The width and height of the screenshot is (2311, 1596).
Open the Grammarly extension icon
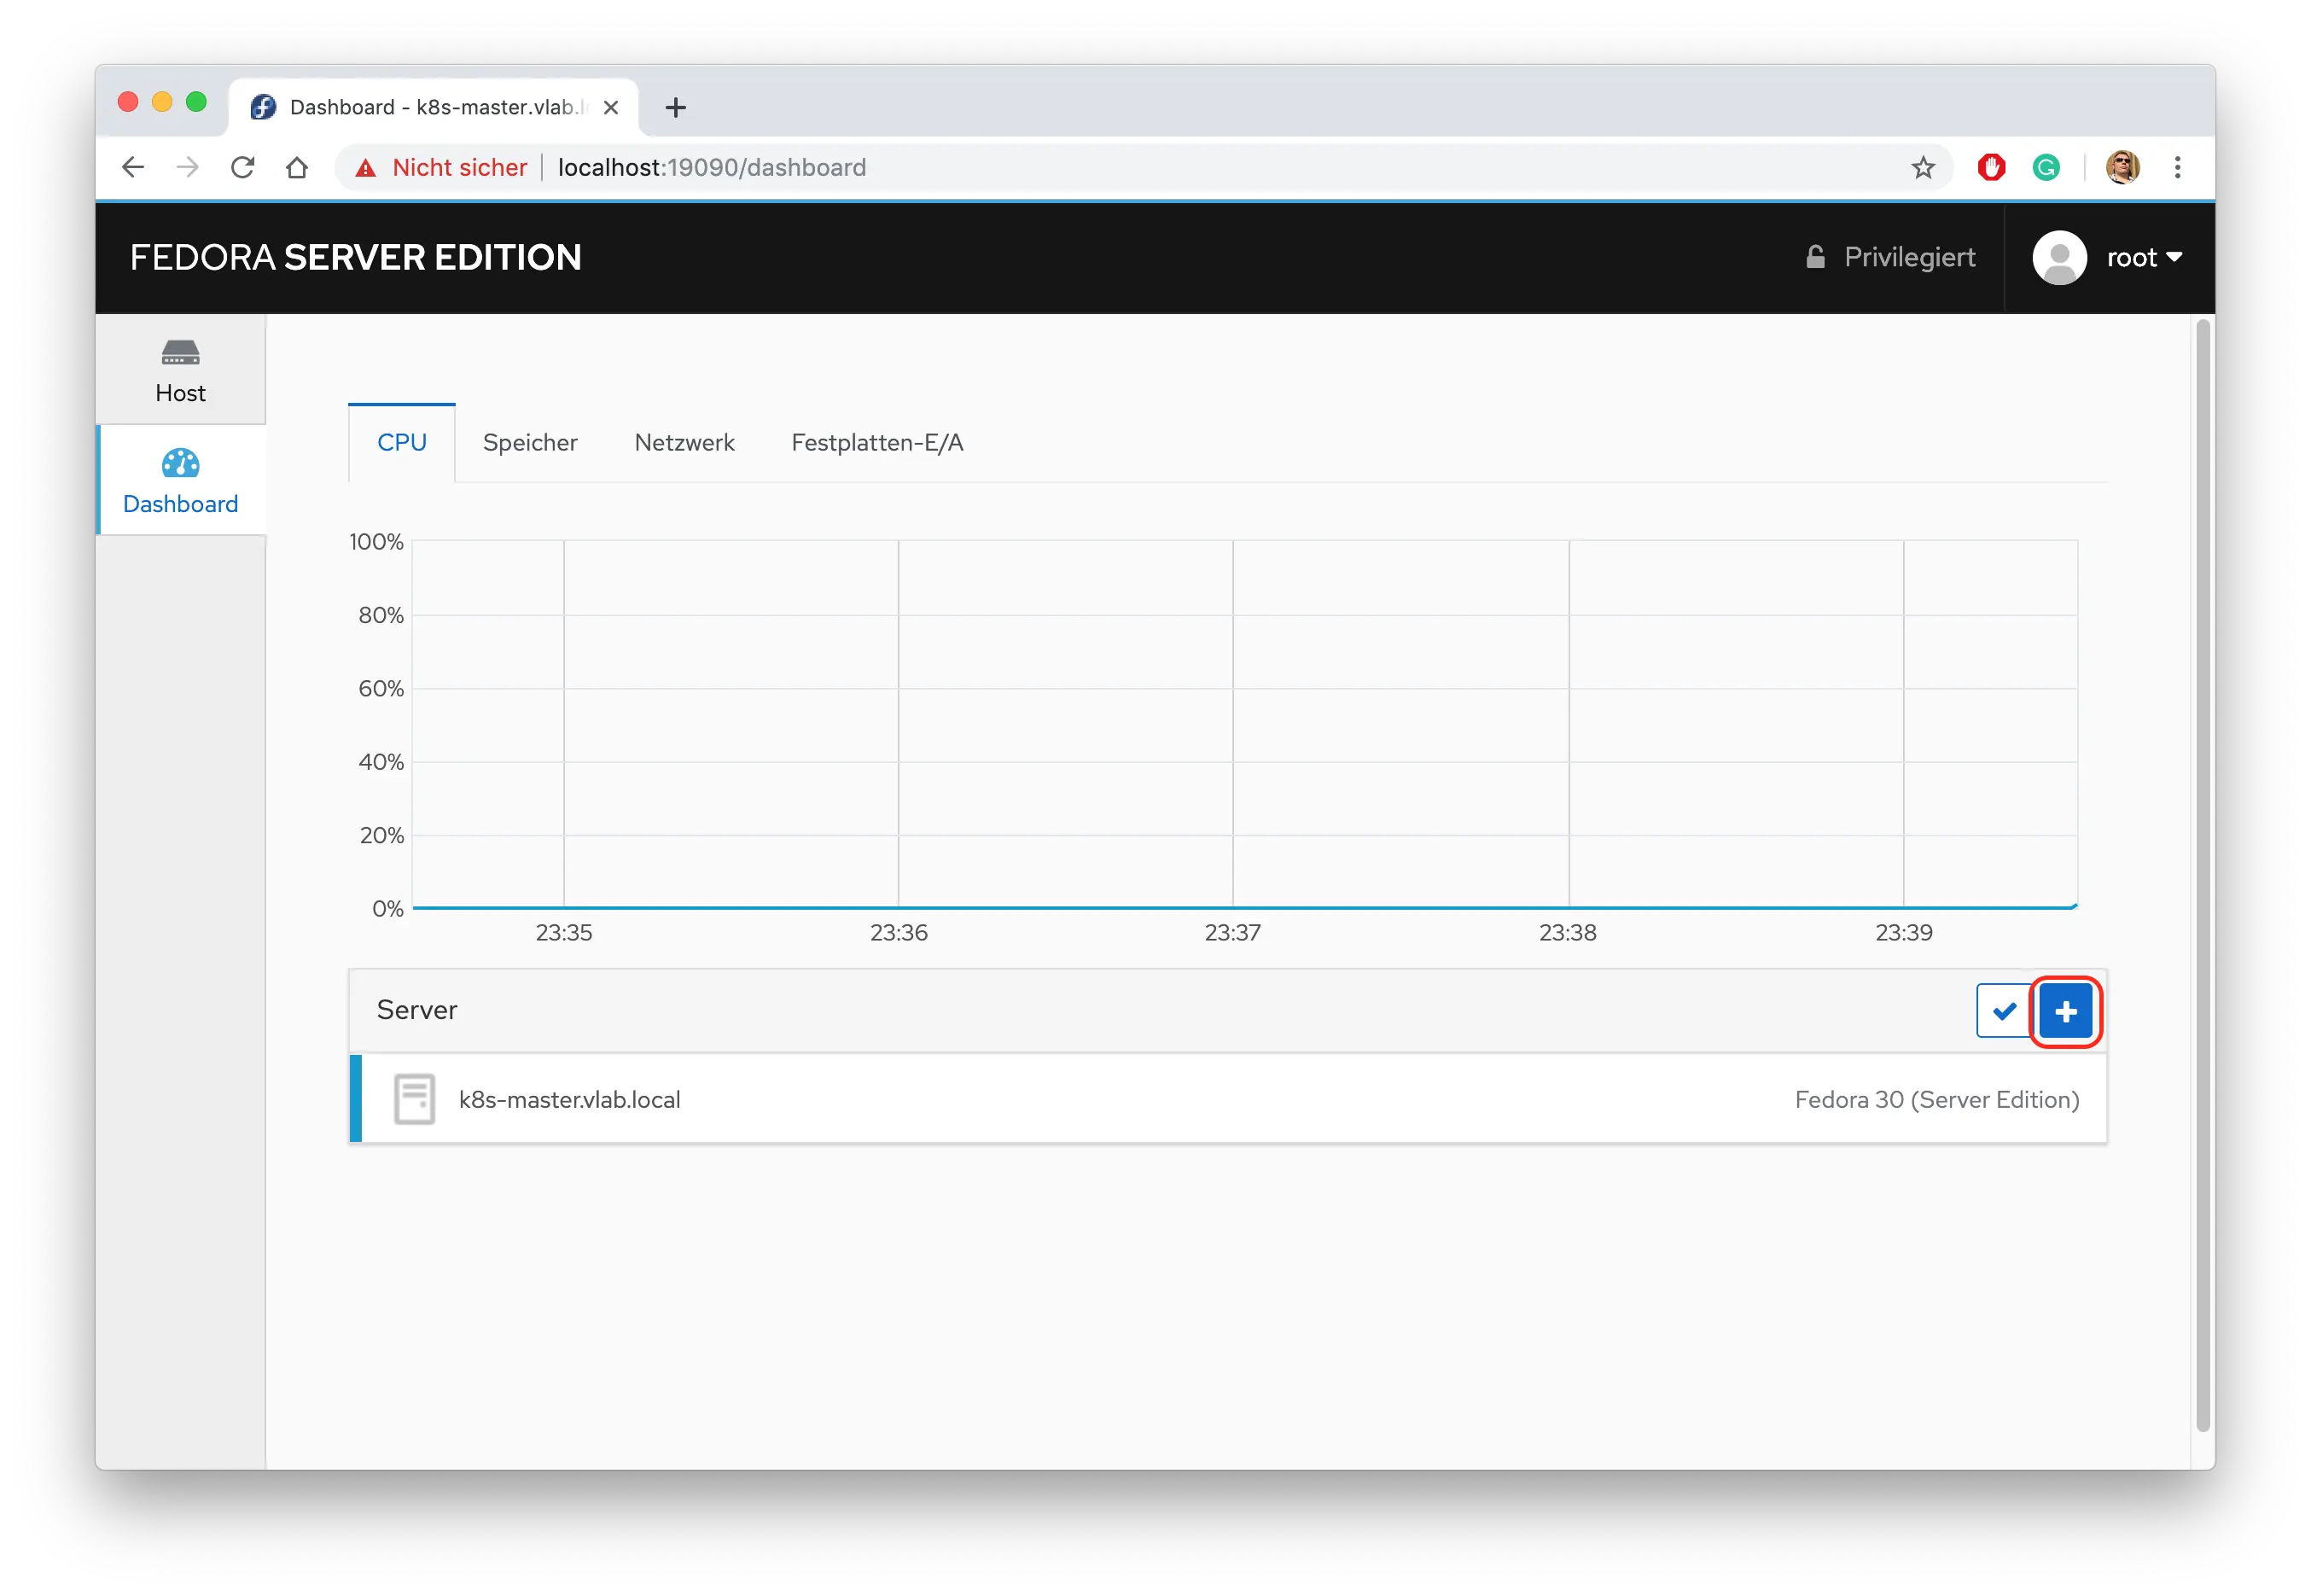[2046, 167]
